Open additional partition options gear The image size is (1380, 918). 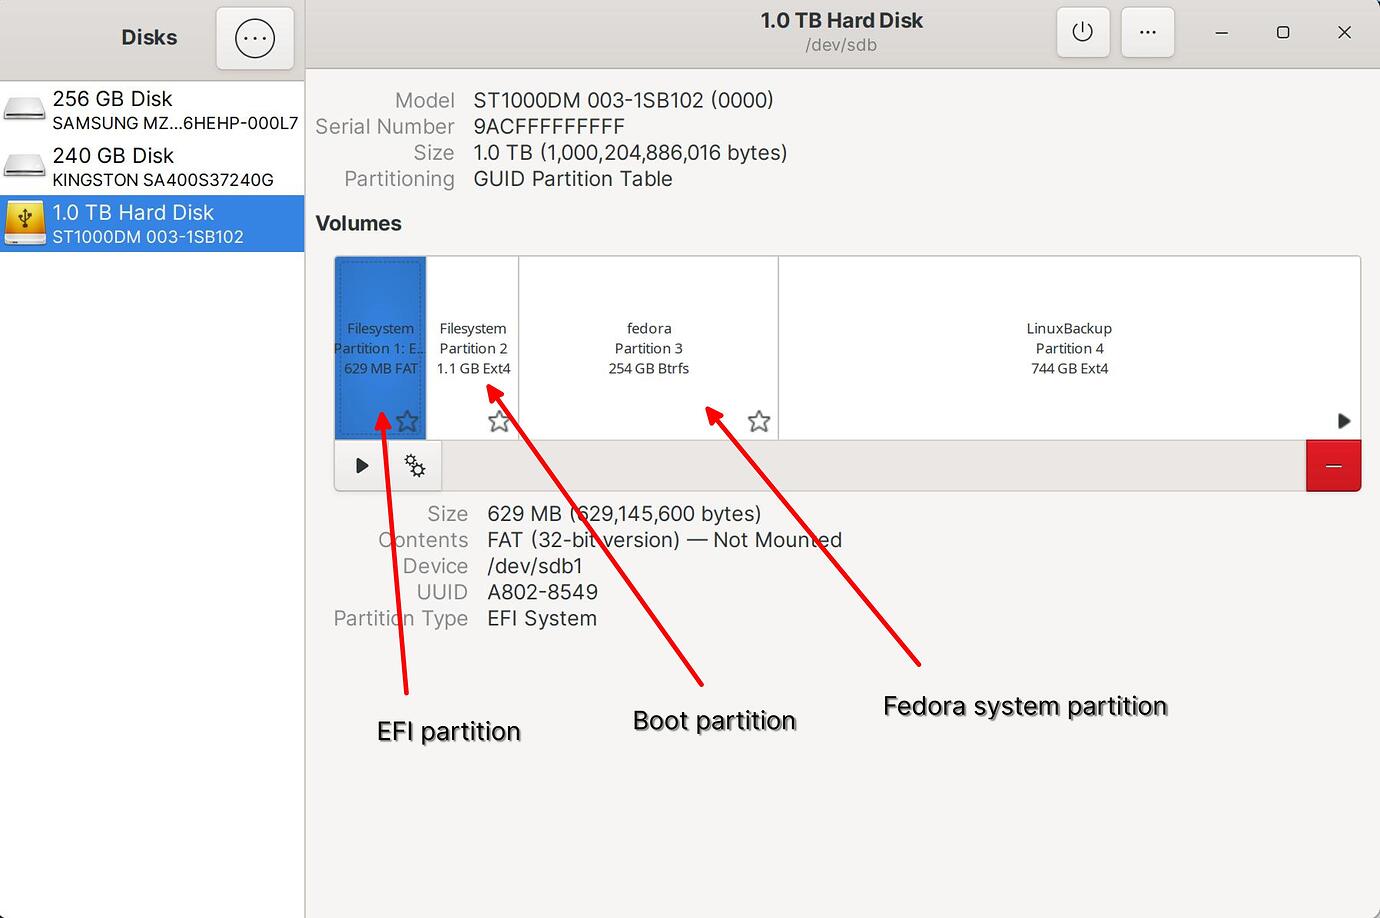414,465
